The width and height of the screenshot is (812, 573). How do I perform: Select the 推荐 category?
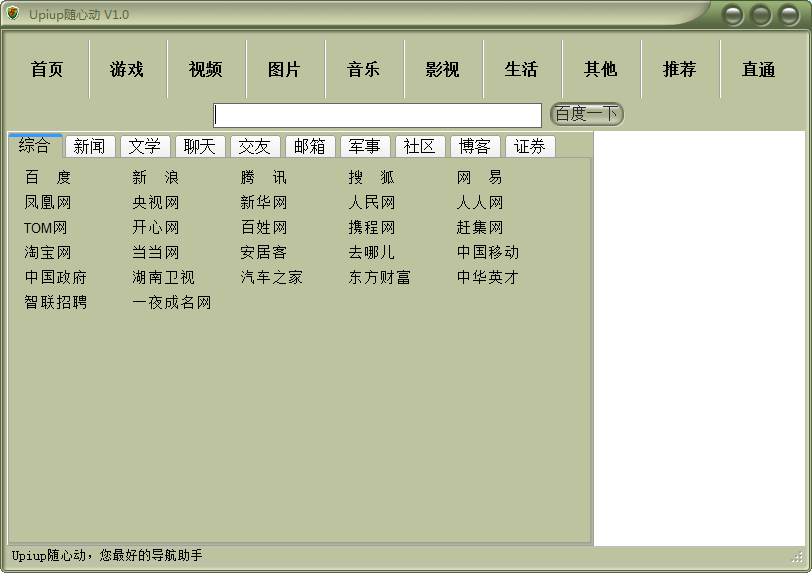click(x=679, y=69)
